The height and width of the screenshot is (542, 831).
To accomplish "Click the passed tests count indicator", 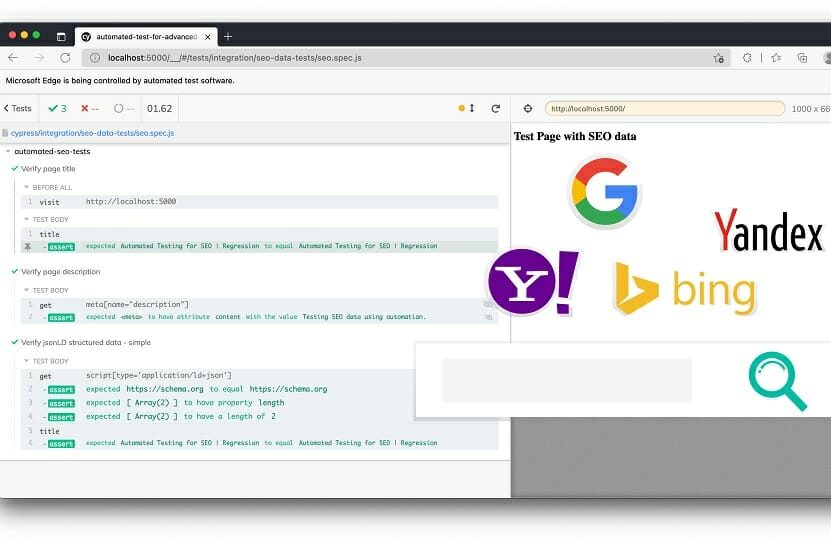I will coord(57,108).
